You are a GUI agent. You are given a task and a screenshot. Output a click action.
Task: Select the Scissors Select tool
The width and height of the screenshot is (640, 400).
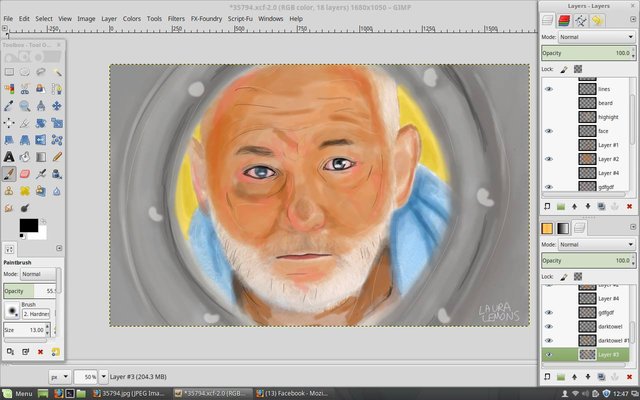pos(25,89)
